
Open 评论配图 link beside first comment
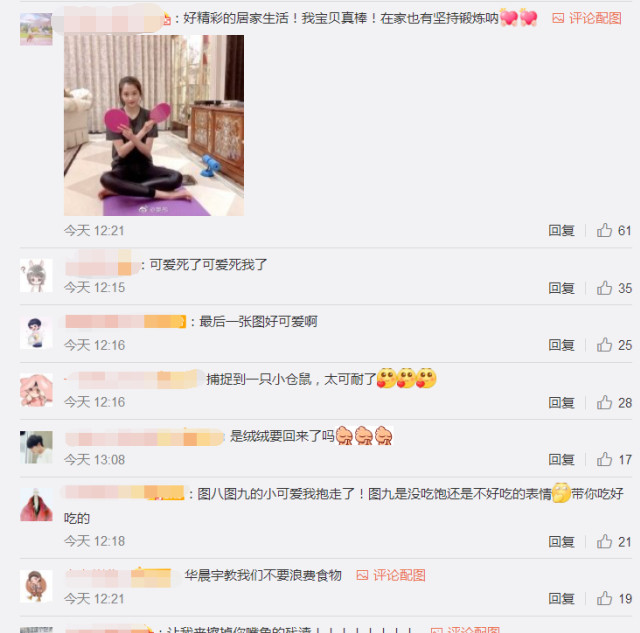click(587, 18)
